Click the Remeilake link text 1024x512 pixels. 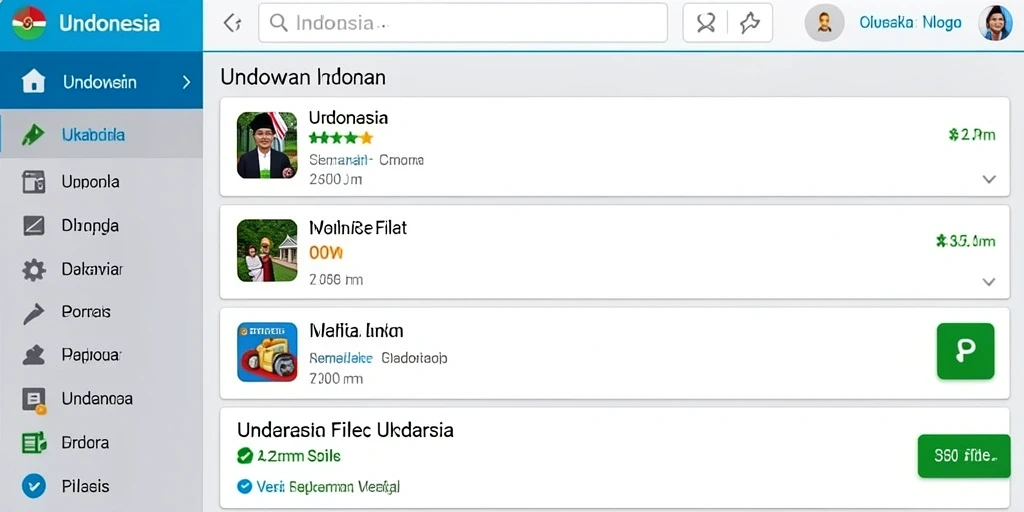tap(340, 358)
